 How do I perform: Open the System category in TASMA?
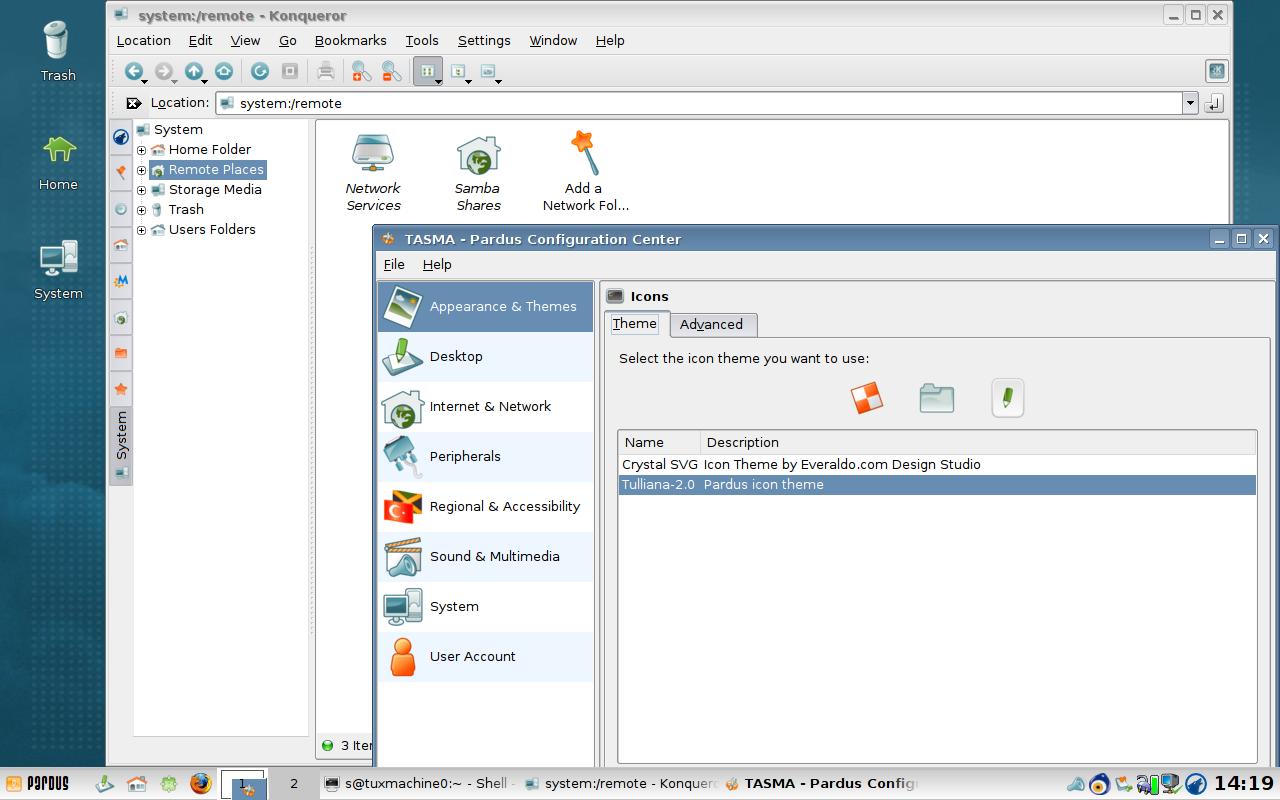click(486, 607)
